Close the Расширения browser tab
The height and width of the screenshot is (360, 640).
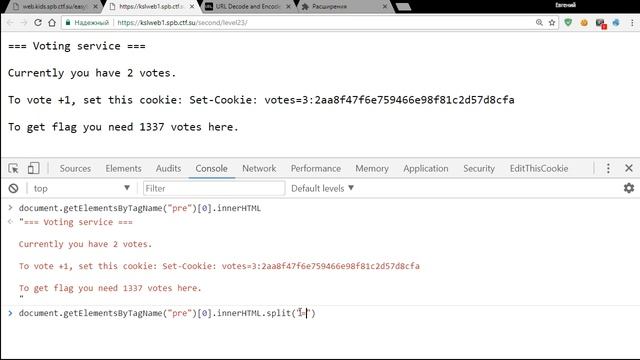[385, 7]
